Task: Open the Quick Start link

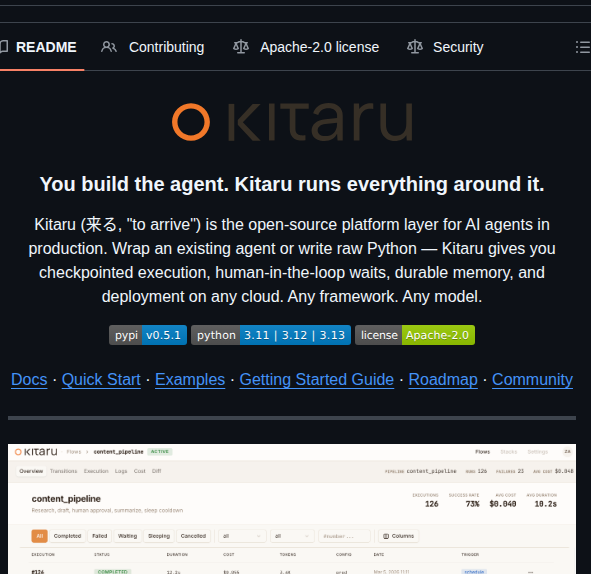Action: 101,380
